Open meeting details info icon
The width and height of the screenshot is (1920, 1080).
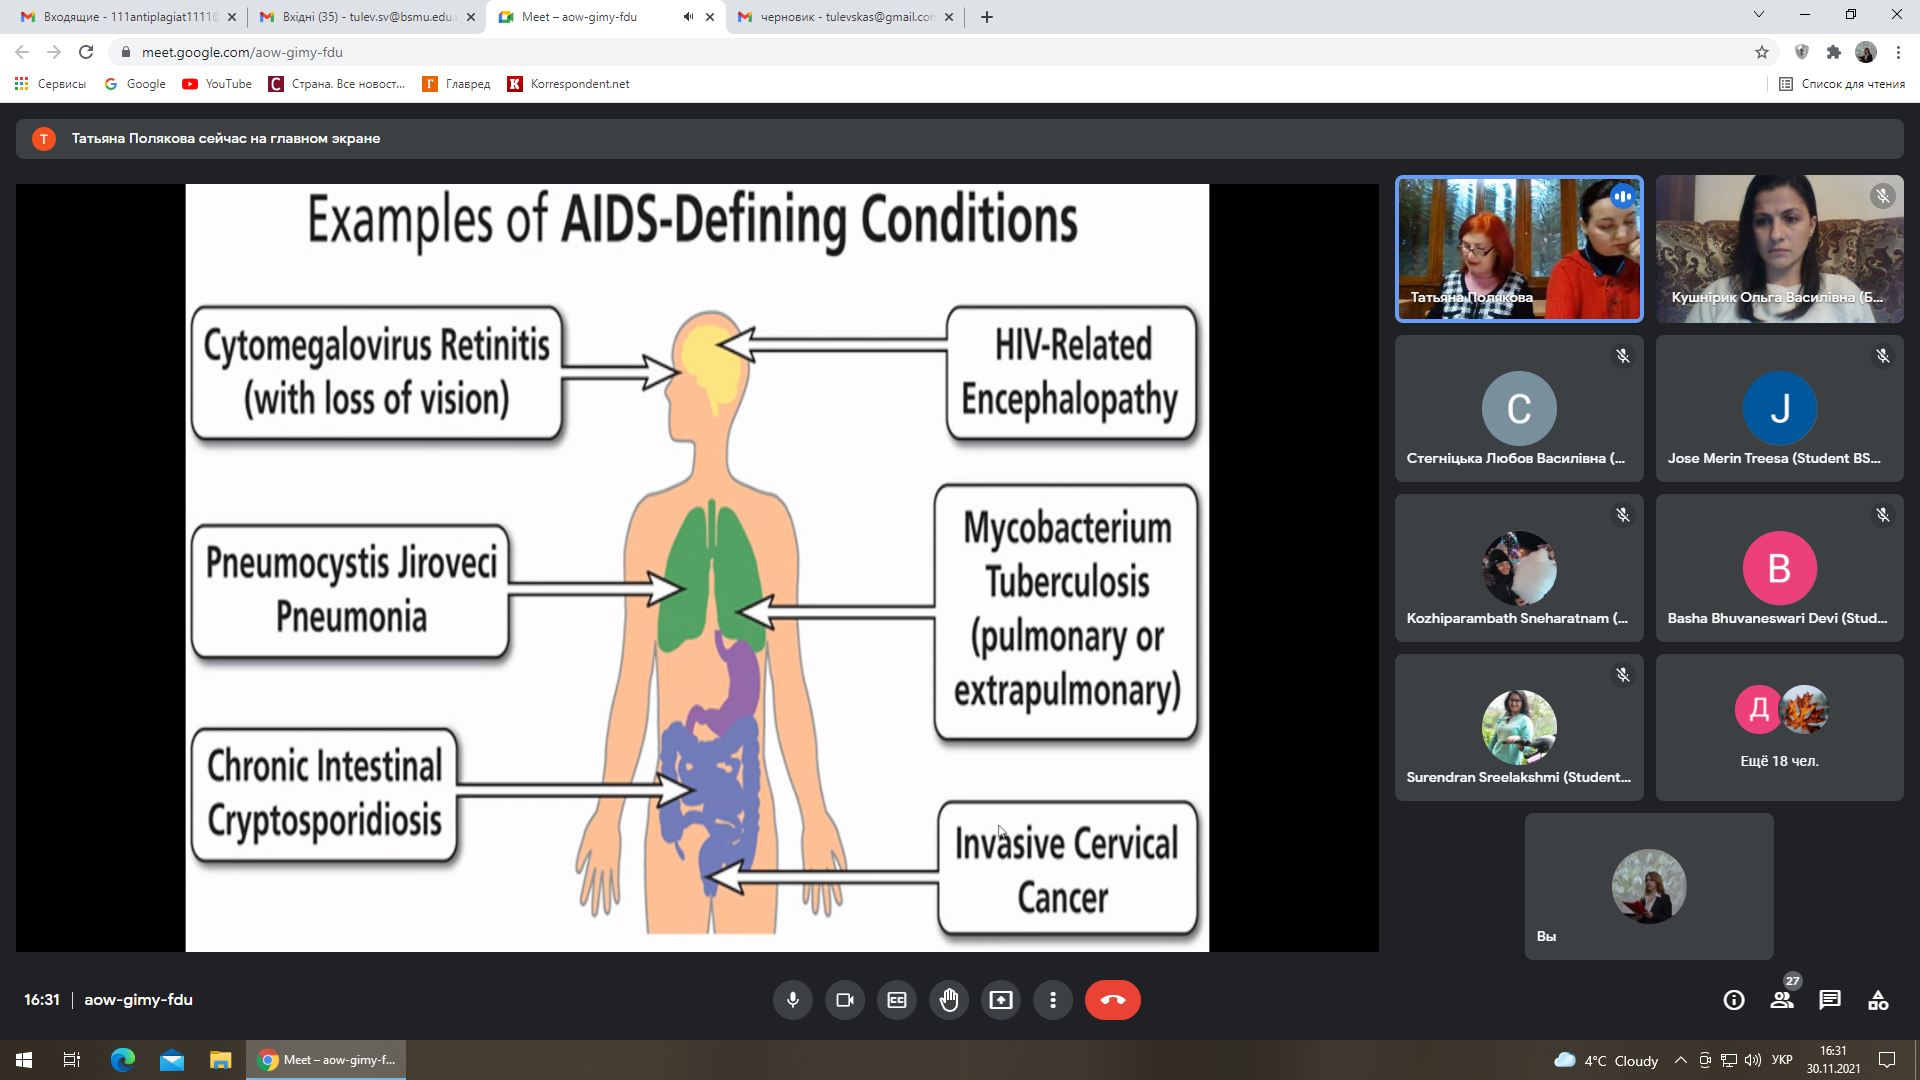click(x=1734, y=1000)
